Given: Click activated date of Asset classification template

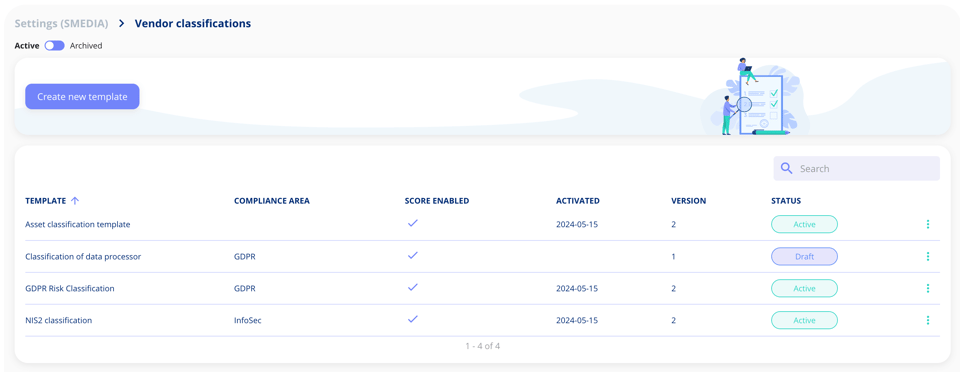Looking at the screenshot, I should [x=577, y=225].
